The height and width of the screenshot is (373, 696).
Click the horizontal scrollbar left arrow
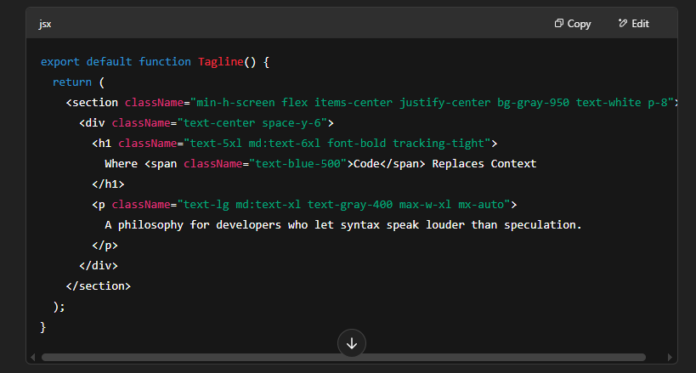pyautogui.click(x=33, y=357)
